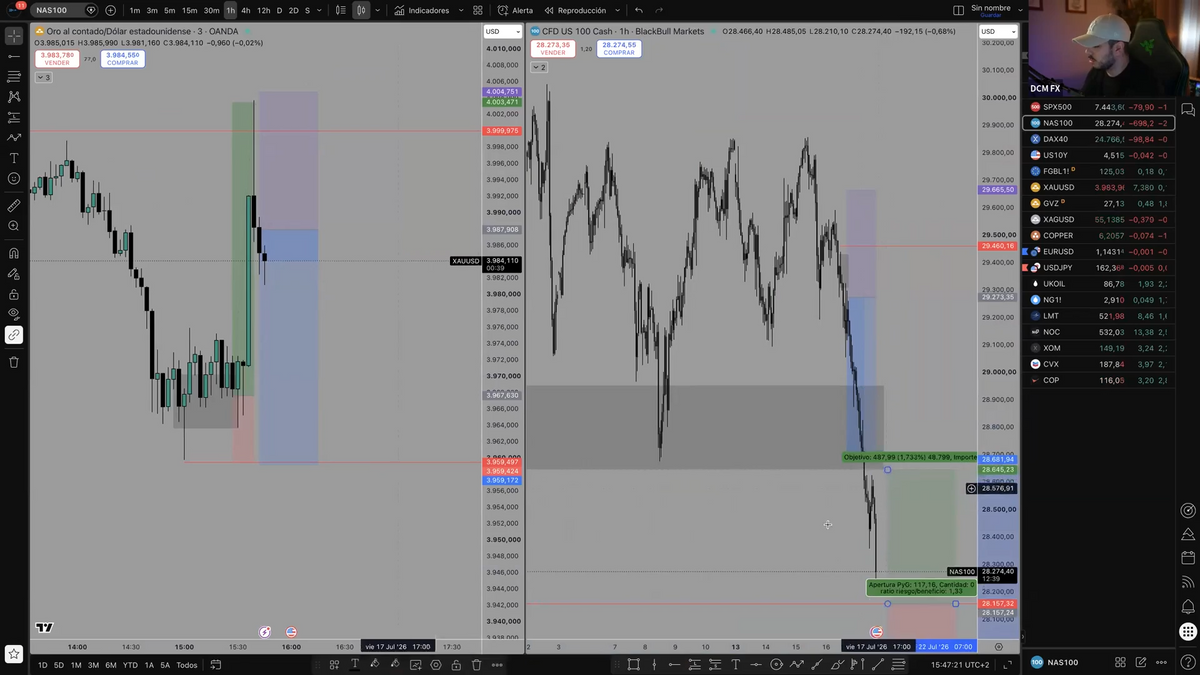Activate the Zoom In tool
The width and height of the screenshot is (1200, 675).
pyautogui.click(x=14, y=226)
